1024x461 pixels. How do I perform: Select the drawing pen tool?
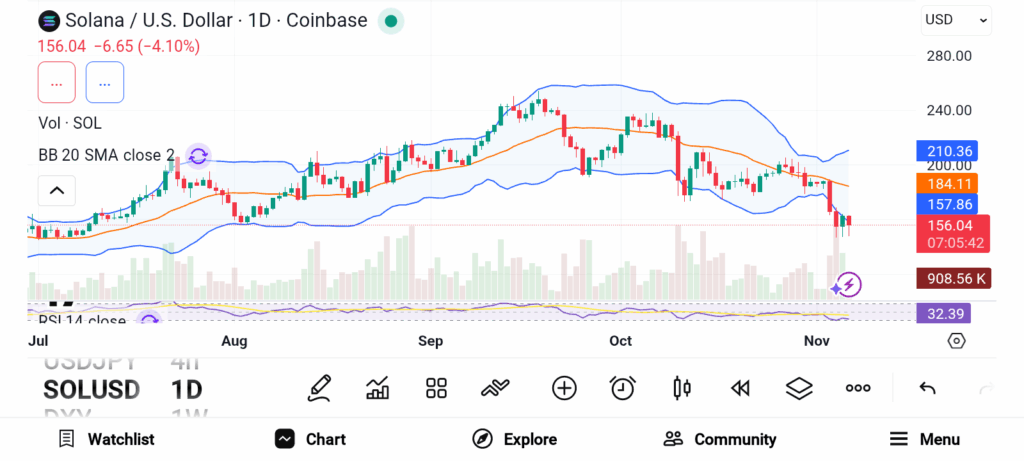tap(320, 388)
